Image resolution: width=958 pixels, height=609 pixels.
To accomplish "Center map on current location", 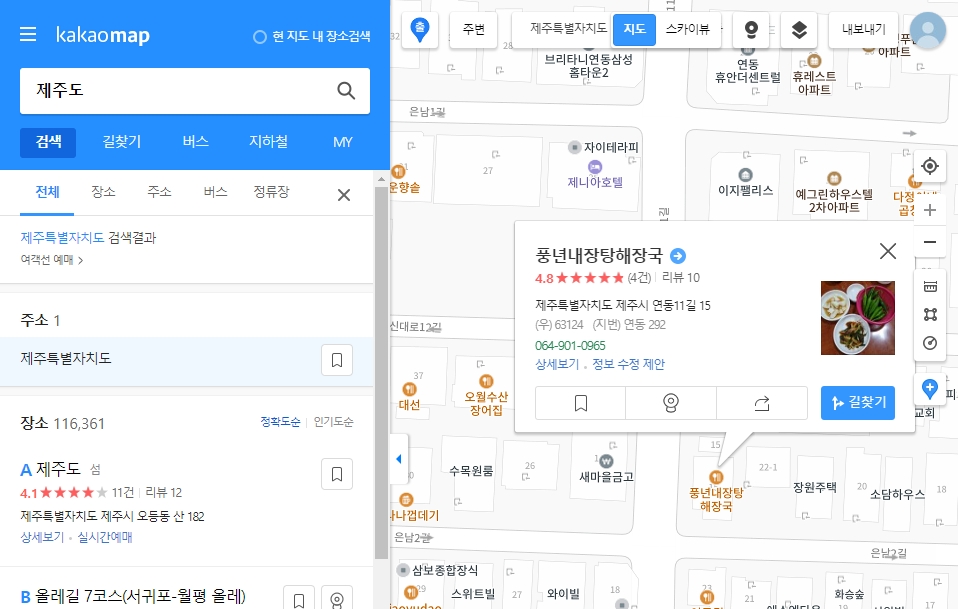I will point(930,166).
